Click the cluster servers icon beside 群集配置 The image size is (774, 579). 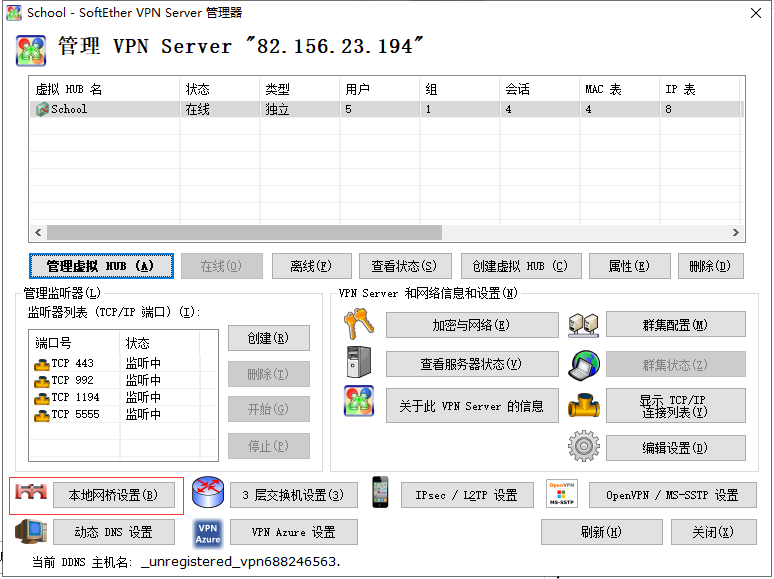point(583,324)
